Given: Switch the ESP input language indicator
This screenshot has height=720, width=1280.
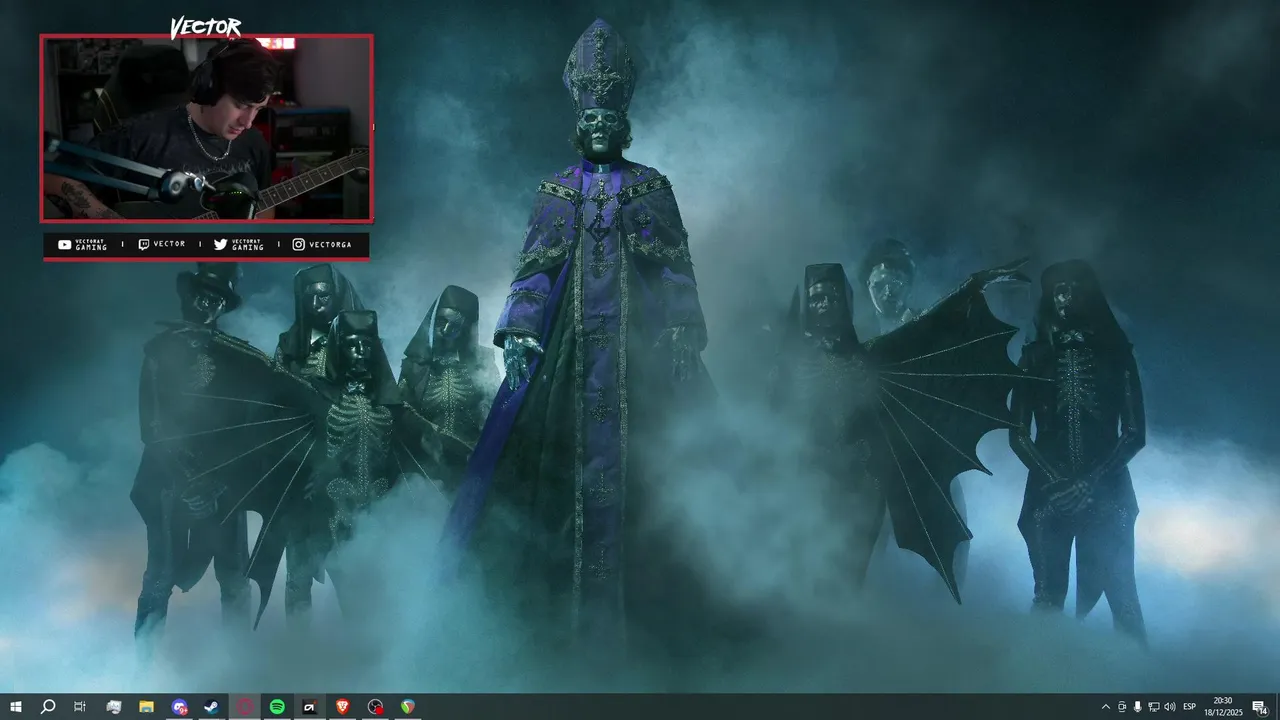Looking at the screenshot, I should [x=1190, y=707].
